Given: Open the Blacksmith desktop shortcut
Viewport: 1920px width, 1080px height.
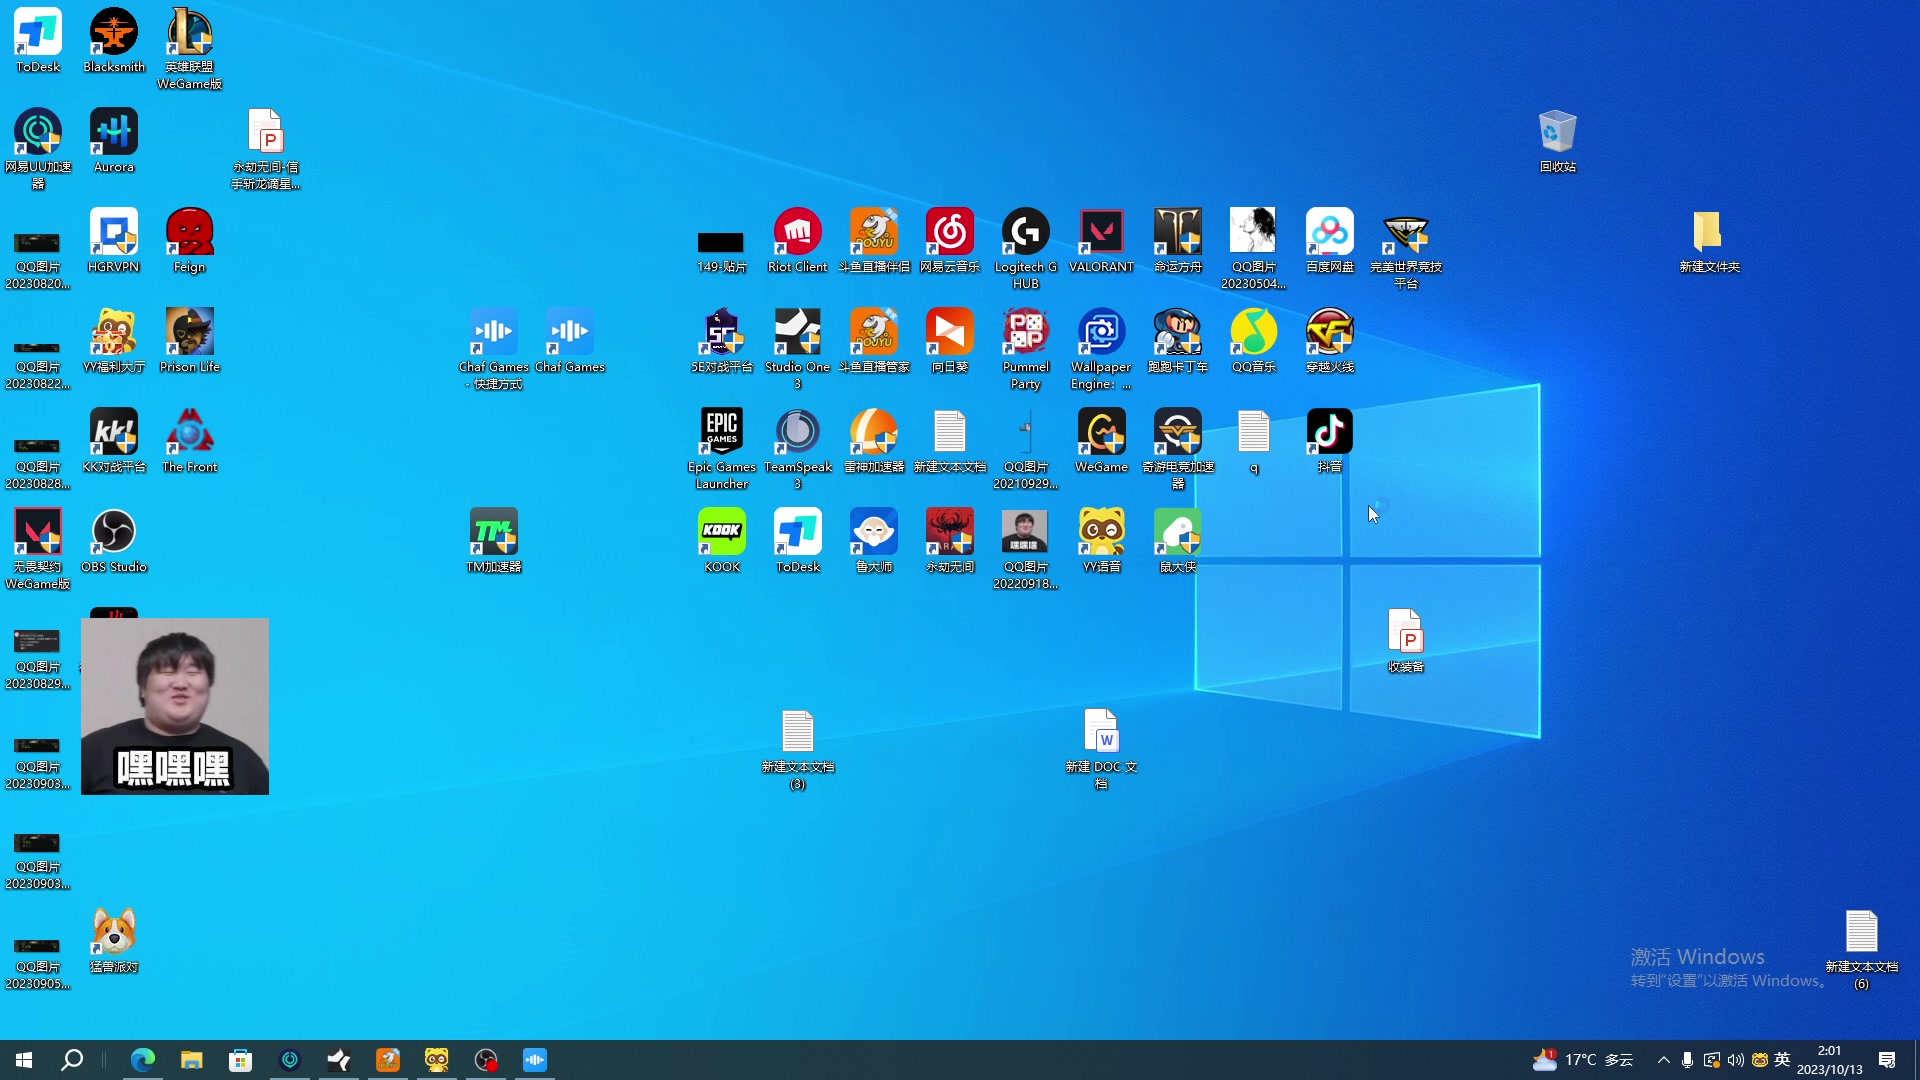Looking at the screenshot, I should click(x=114, y=41).
